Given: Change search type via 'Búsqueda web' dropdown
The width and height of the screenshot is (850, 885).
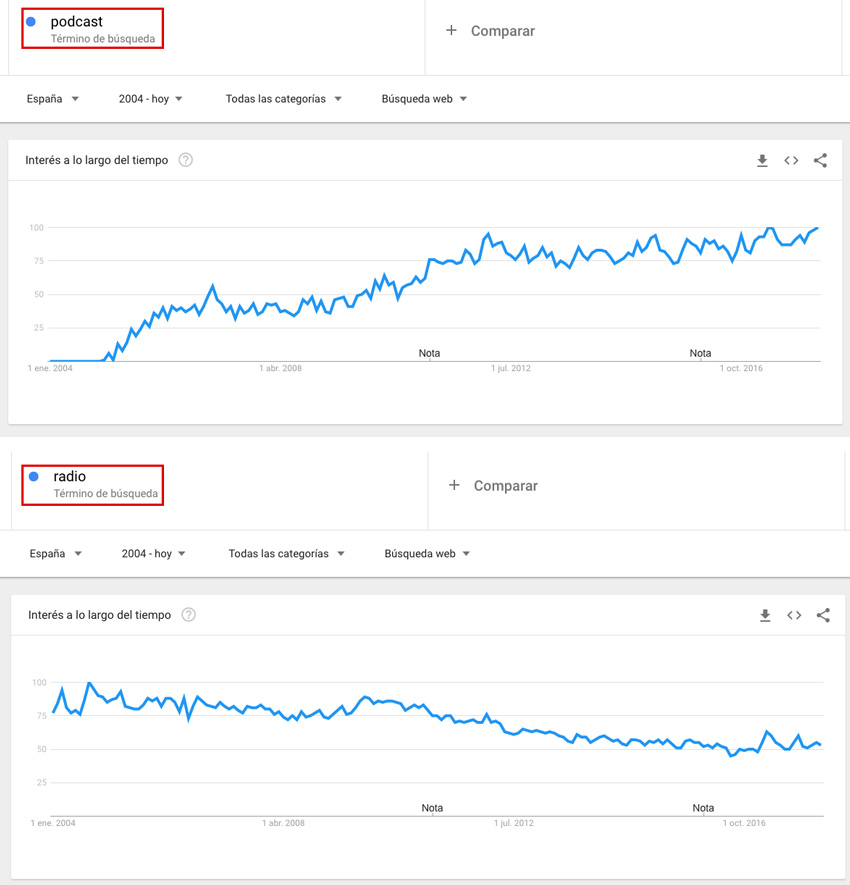Looking at the screenshot, I should click(424, 98).
